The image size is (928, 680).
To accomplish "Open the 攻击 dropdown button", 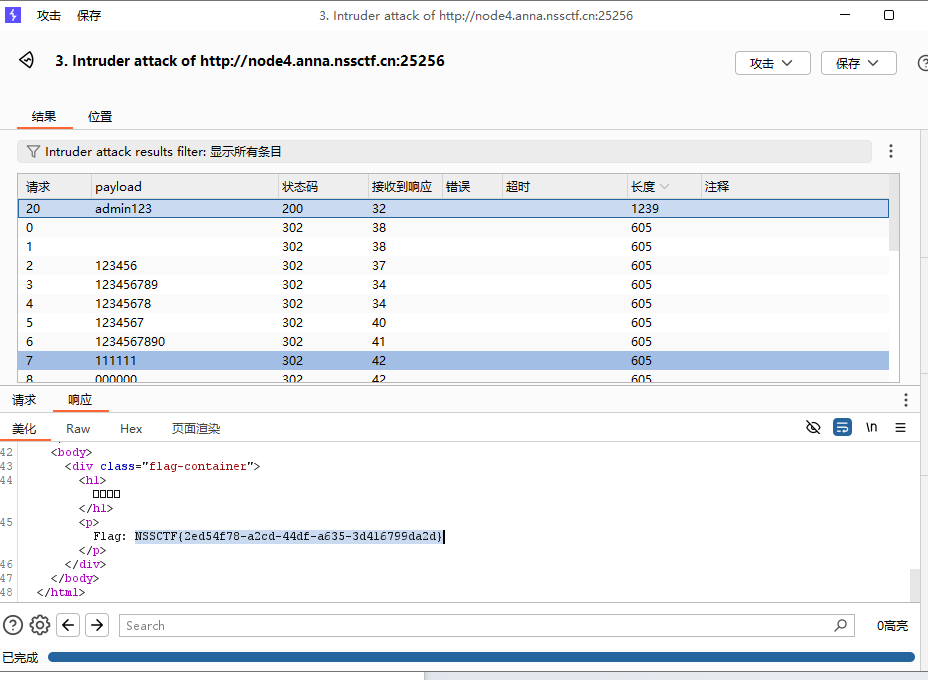I will point(772,63).
